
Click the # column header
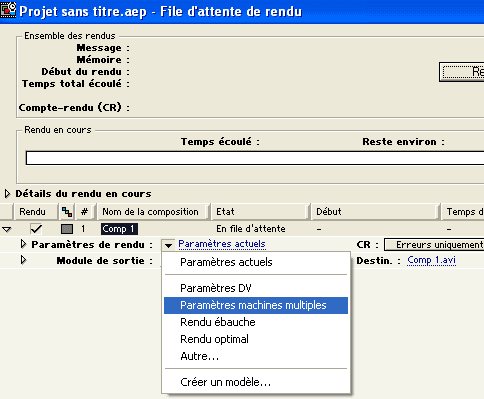pos(84,212)
